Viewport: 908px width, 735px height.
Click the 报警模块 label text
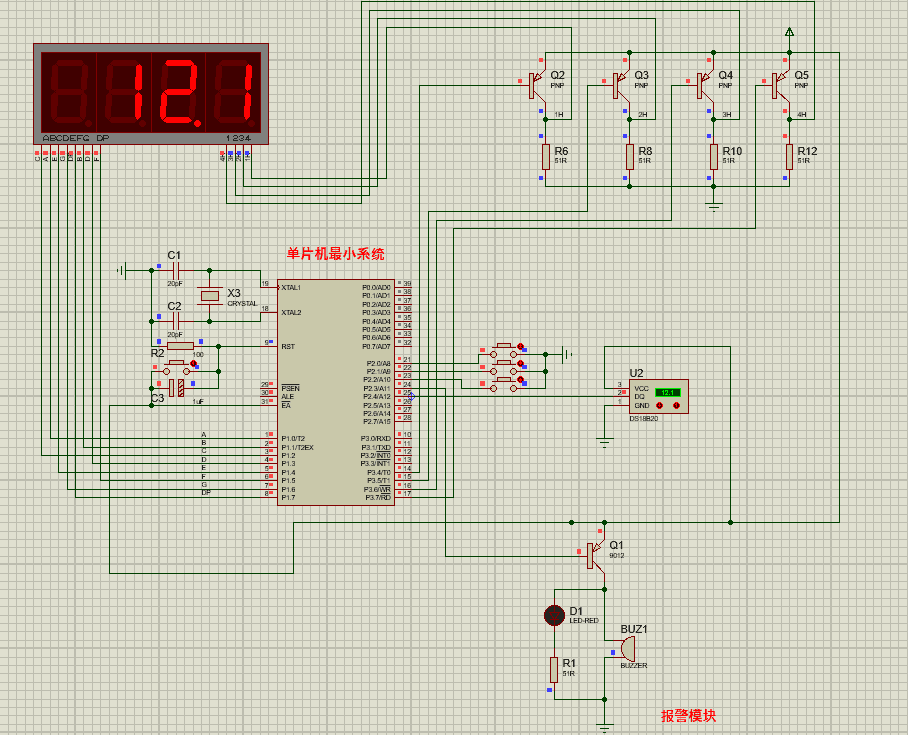[x=689, y=715]
